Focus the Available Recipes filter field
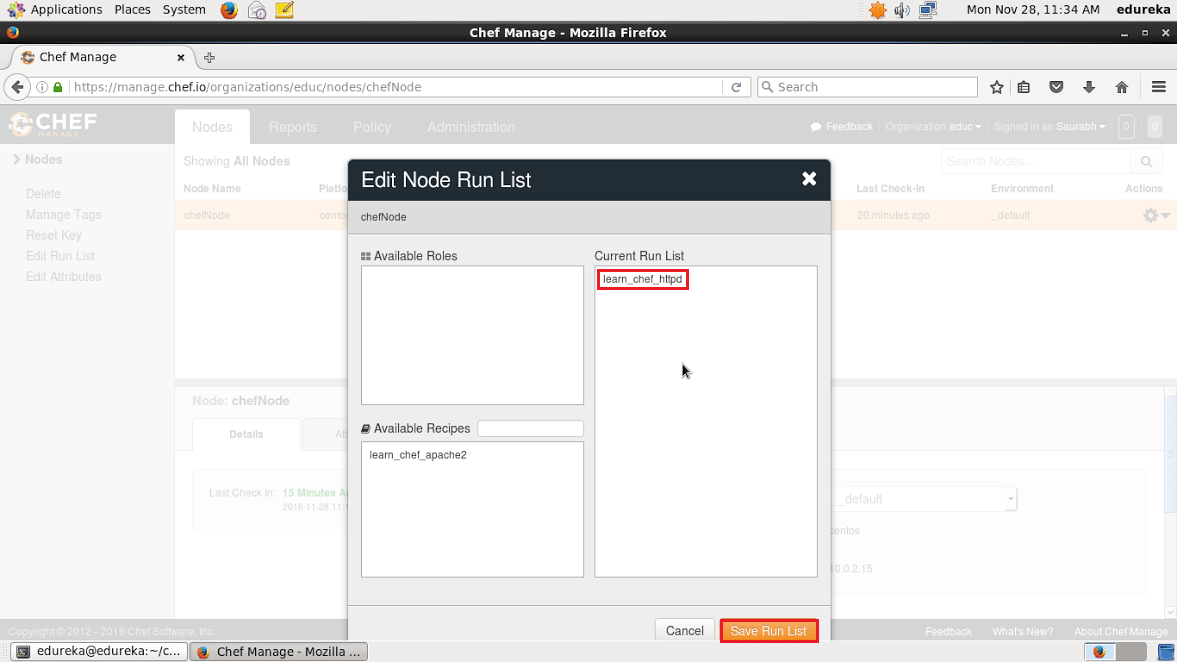The height and width of the screenshot is (662, 1177). click(x=530, y=429)
